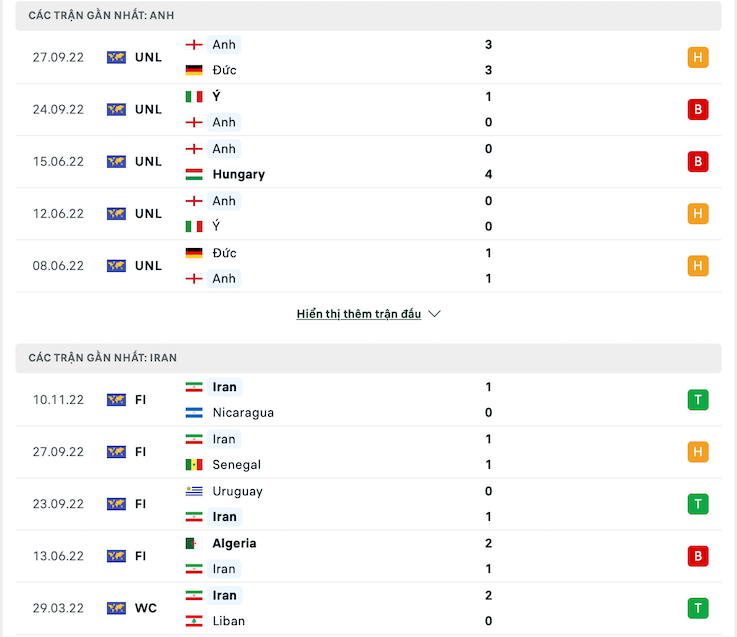Open the Uruguay team link
This screenshot has height=637, width=737.
click(238, 491)
